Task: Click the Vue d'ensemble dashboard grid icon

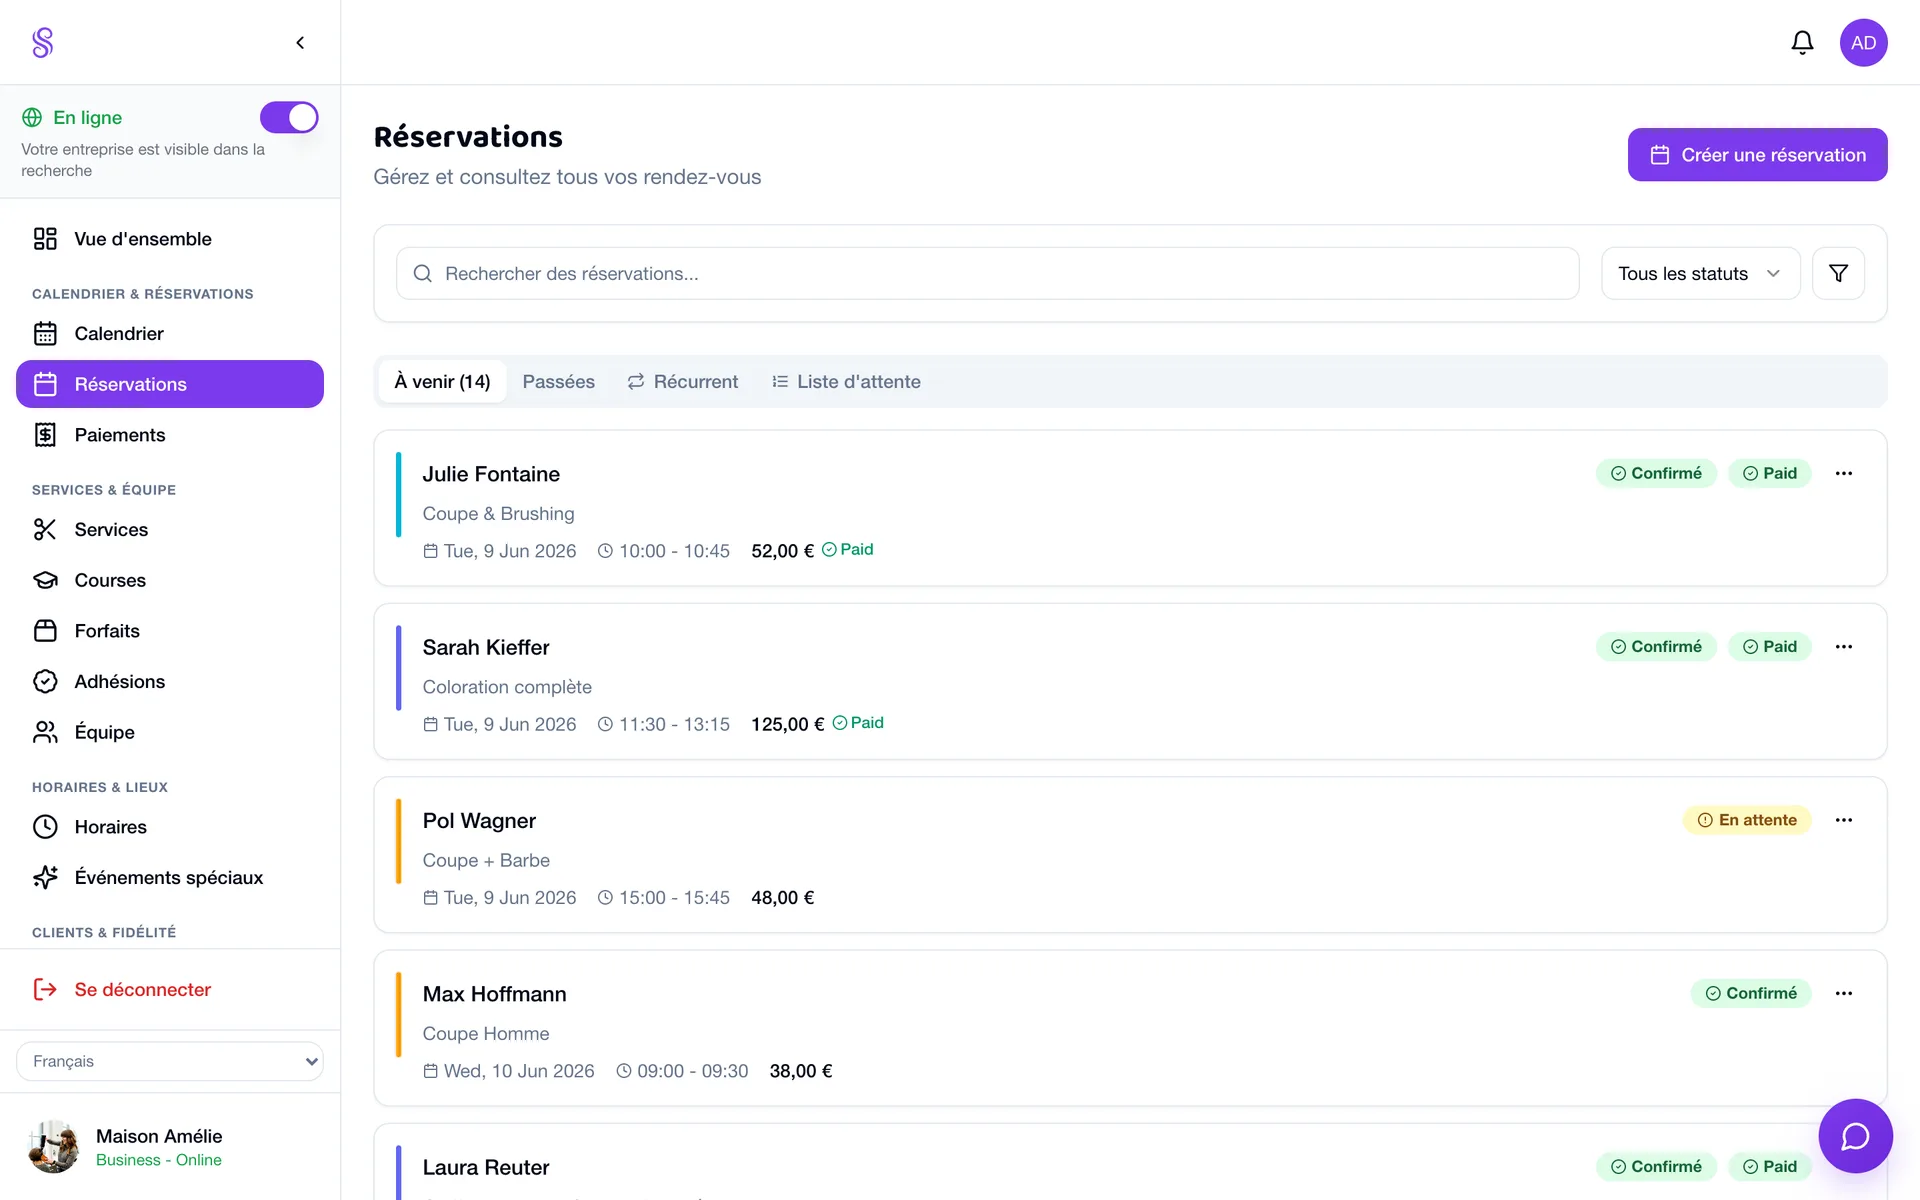Action: pyautogui.click(x=45, y=239)
